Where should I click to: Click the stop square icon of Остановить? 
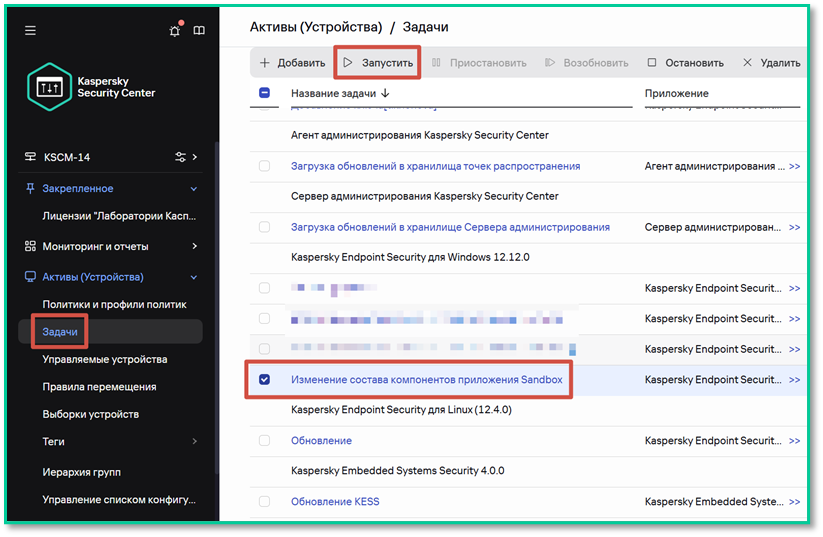(652, 62)
